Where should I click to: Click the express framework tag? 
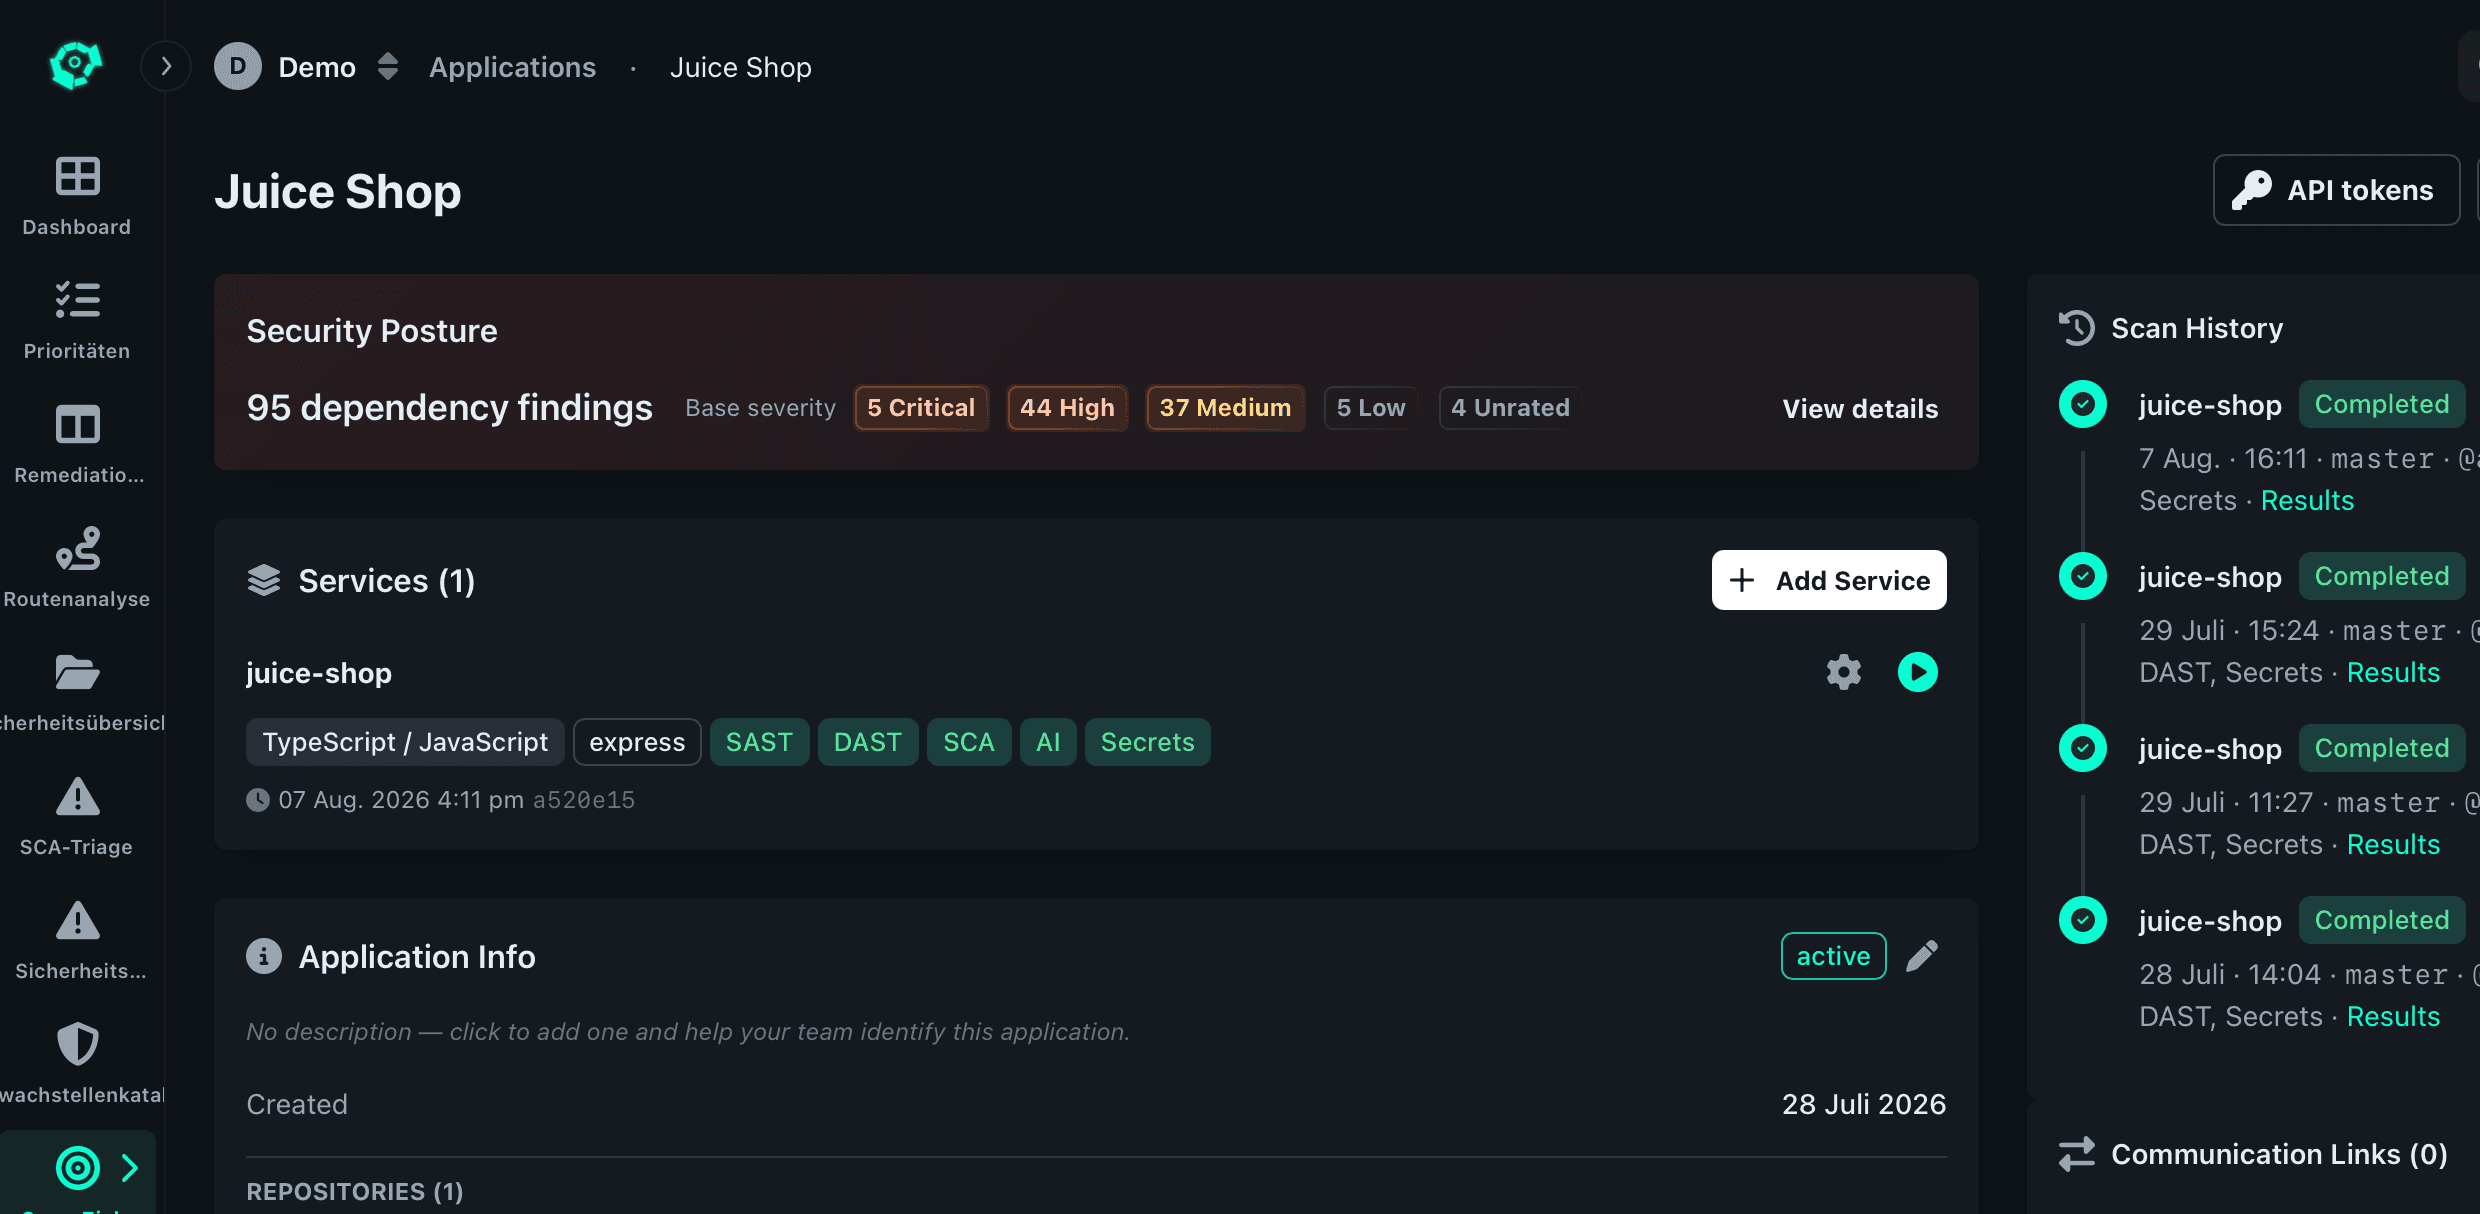[x=637, y=742]
